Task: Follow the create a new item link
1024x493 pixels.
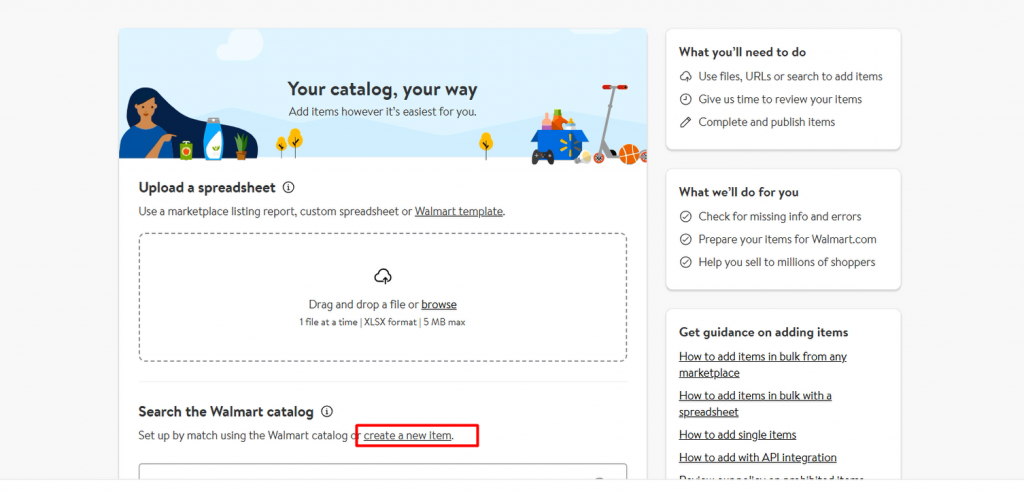Action: point(408,435)
